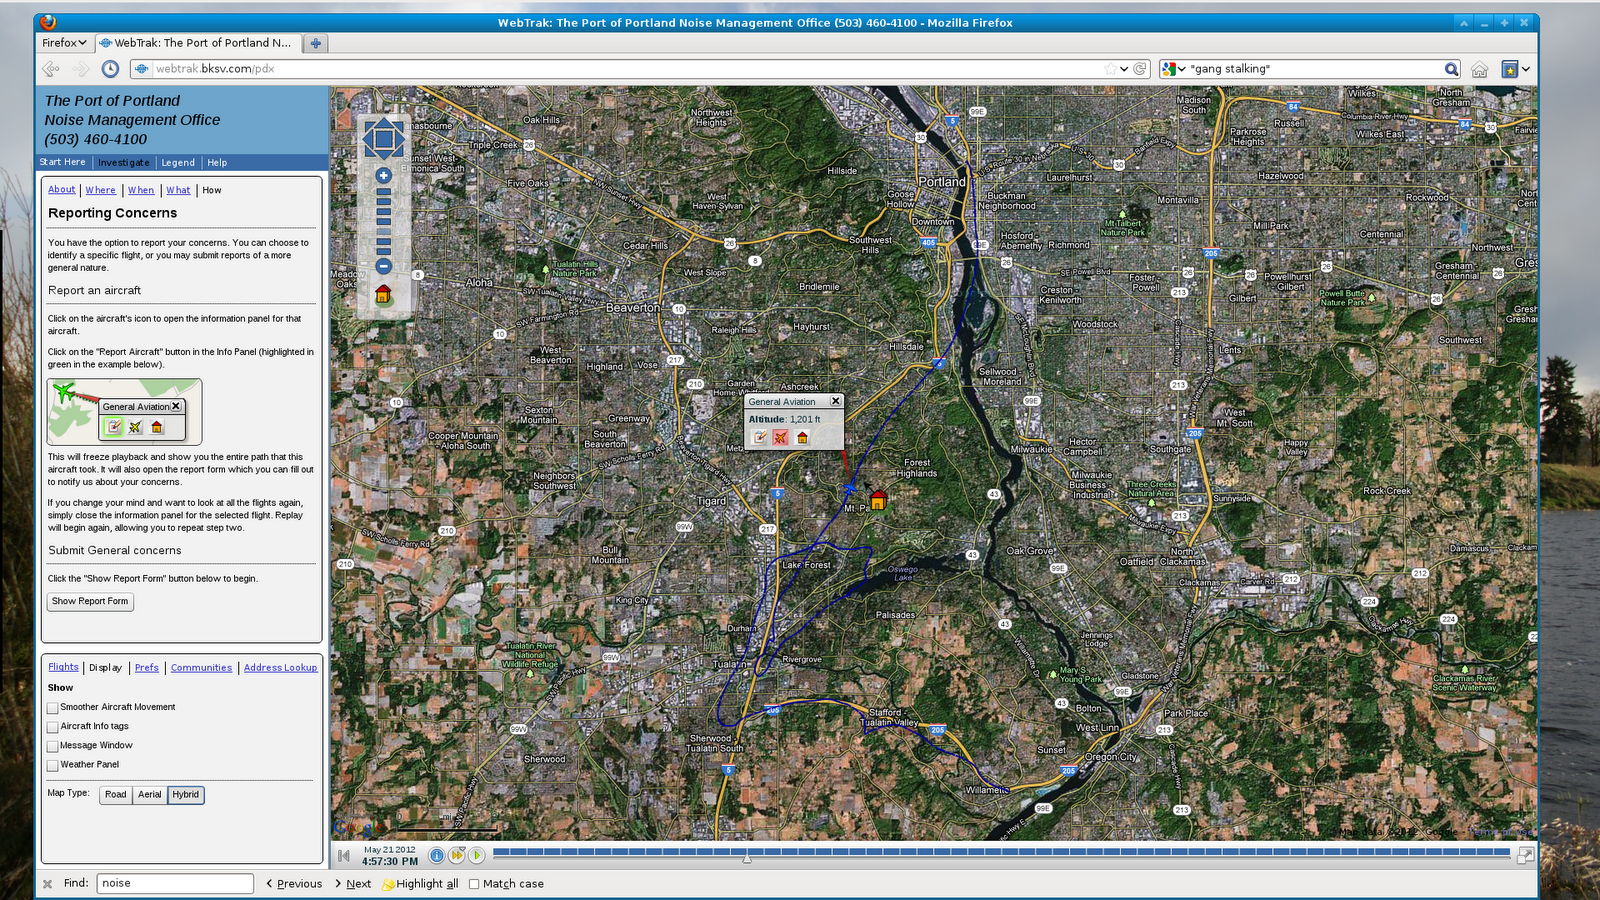Image resolution: width=1600 pixels, height=900 pixels.
Task: Pan the map left with the left arrow
Action: point(367,138)
